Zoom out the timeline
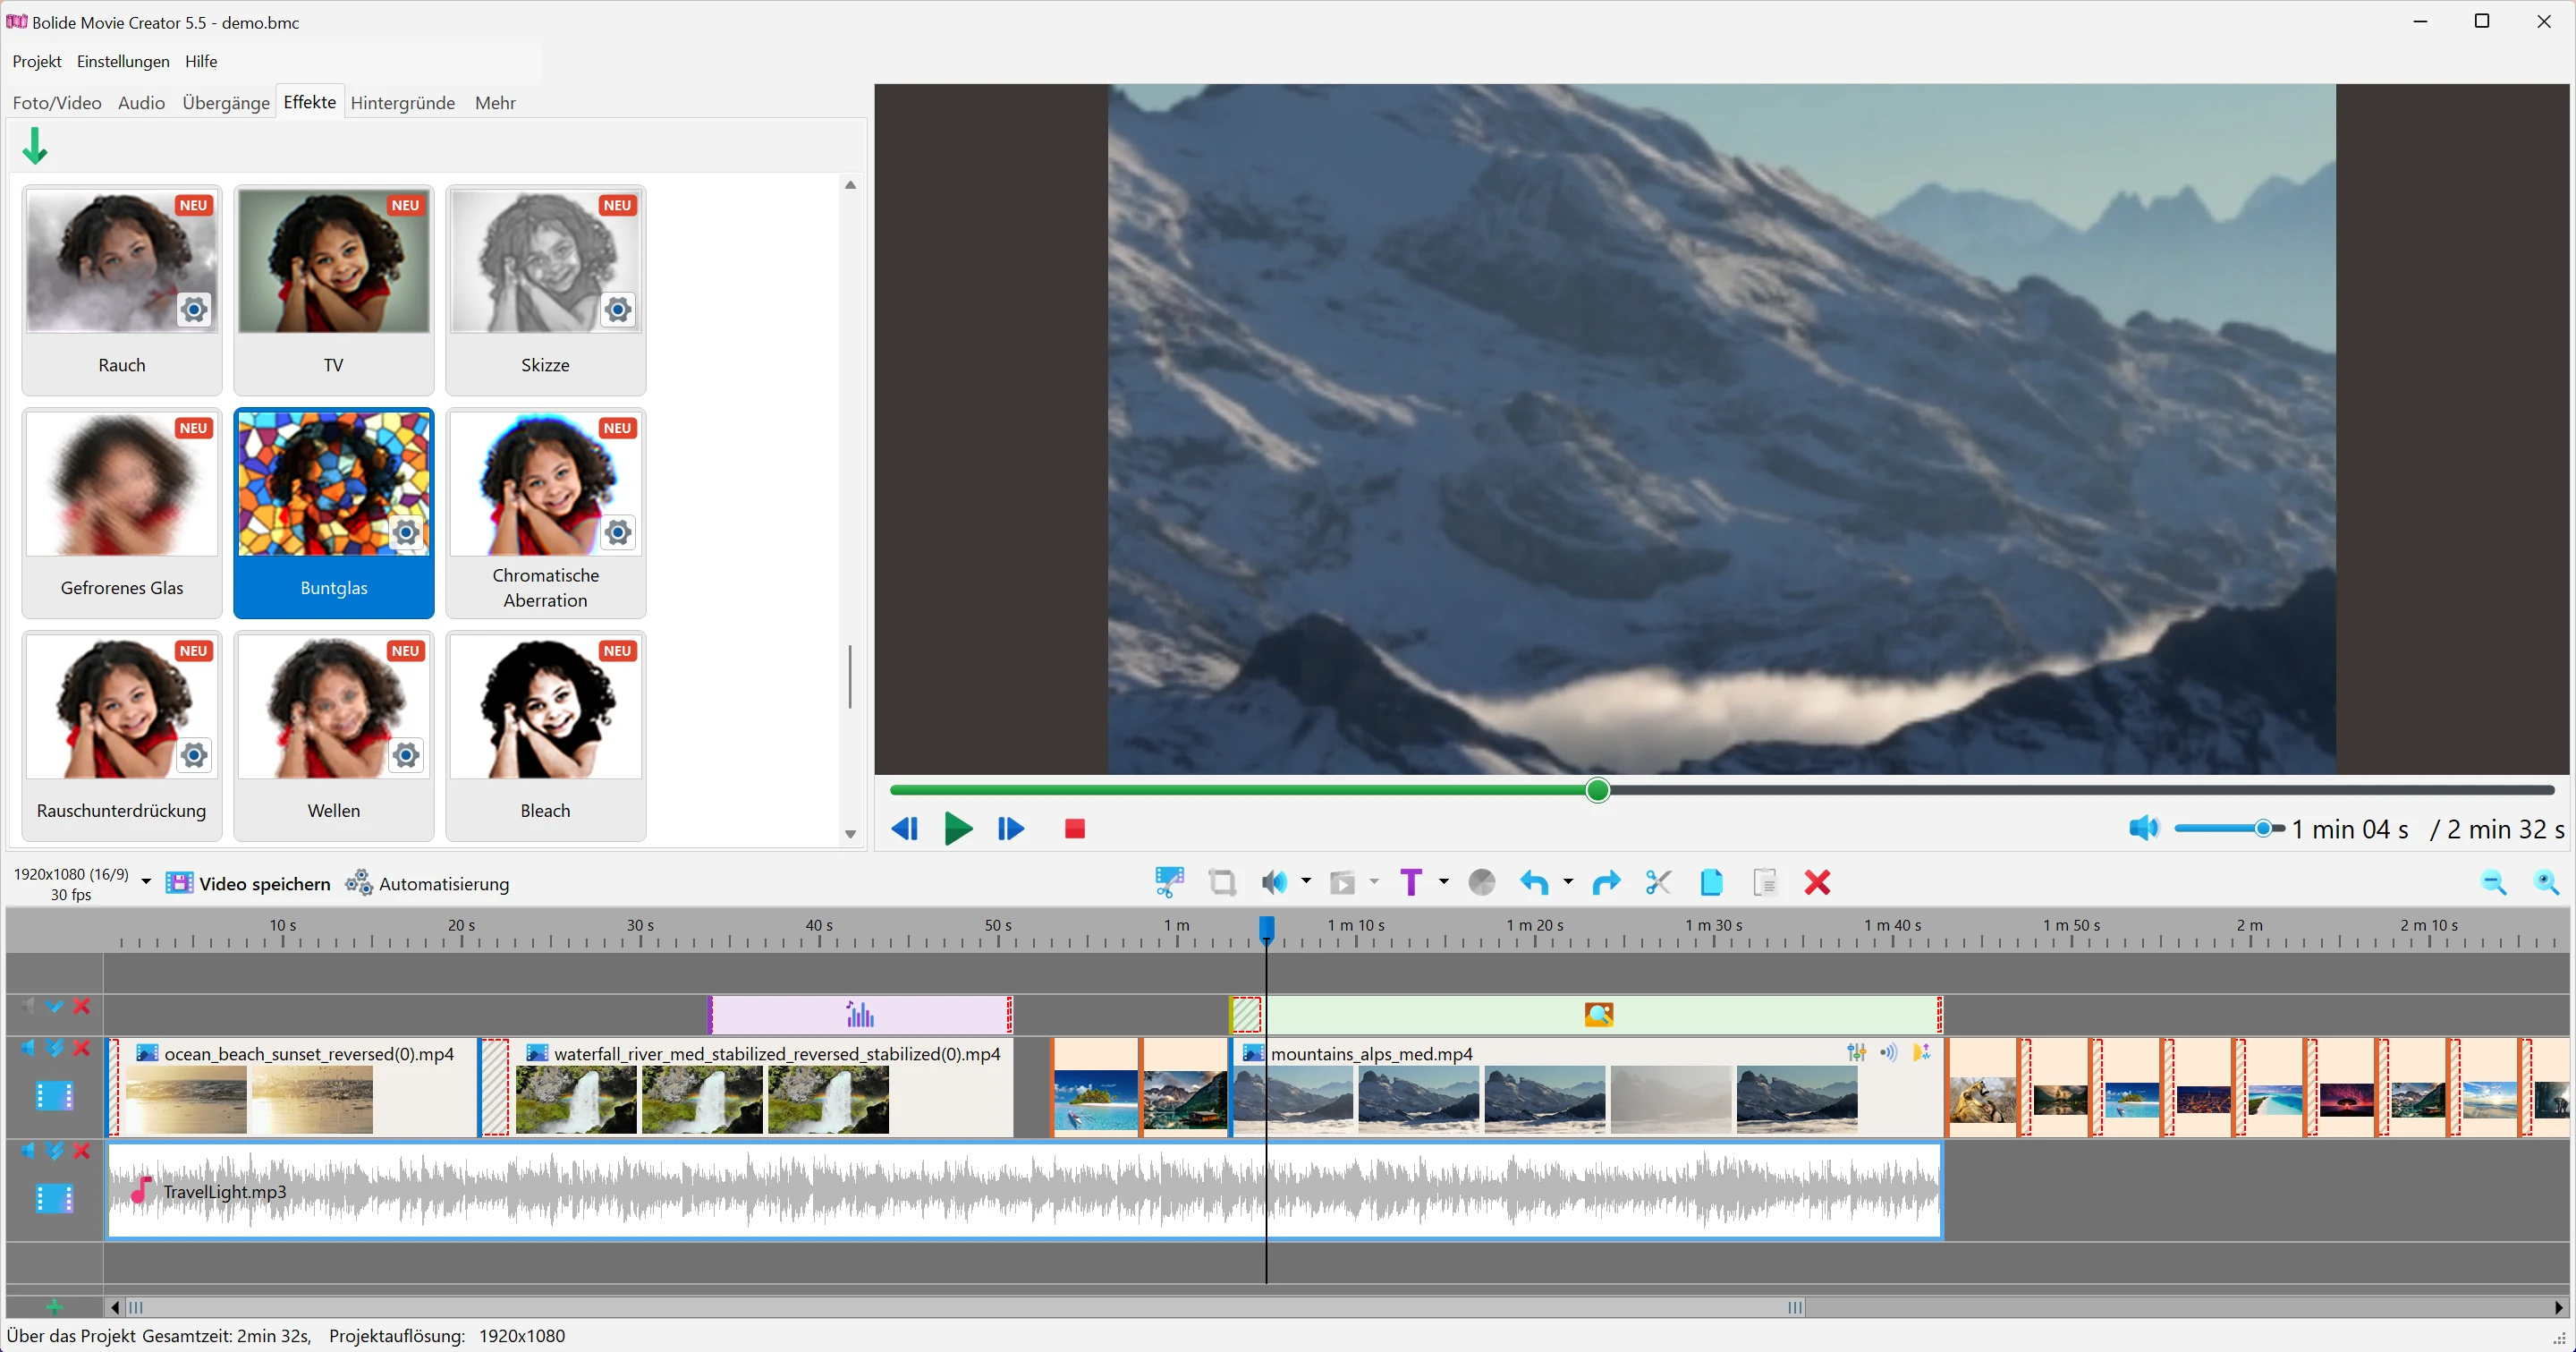Viewport: 2576px width, 1352px height. pos(2493,882)
